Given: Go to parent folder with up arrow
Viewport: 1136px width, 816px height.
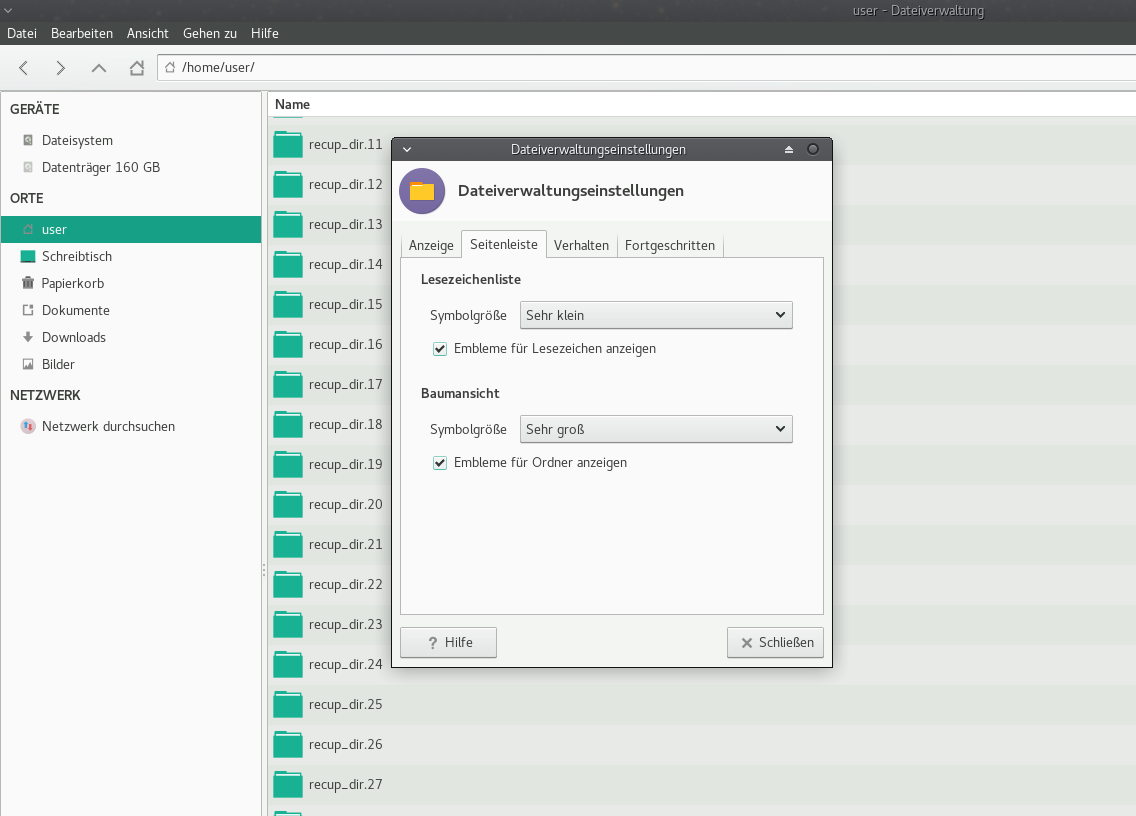Looking at the screenshot, I should (98, 68).
